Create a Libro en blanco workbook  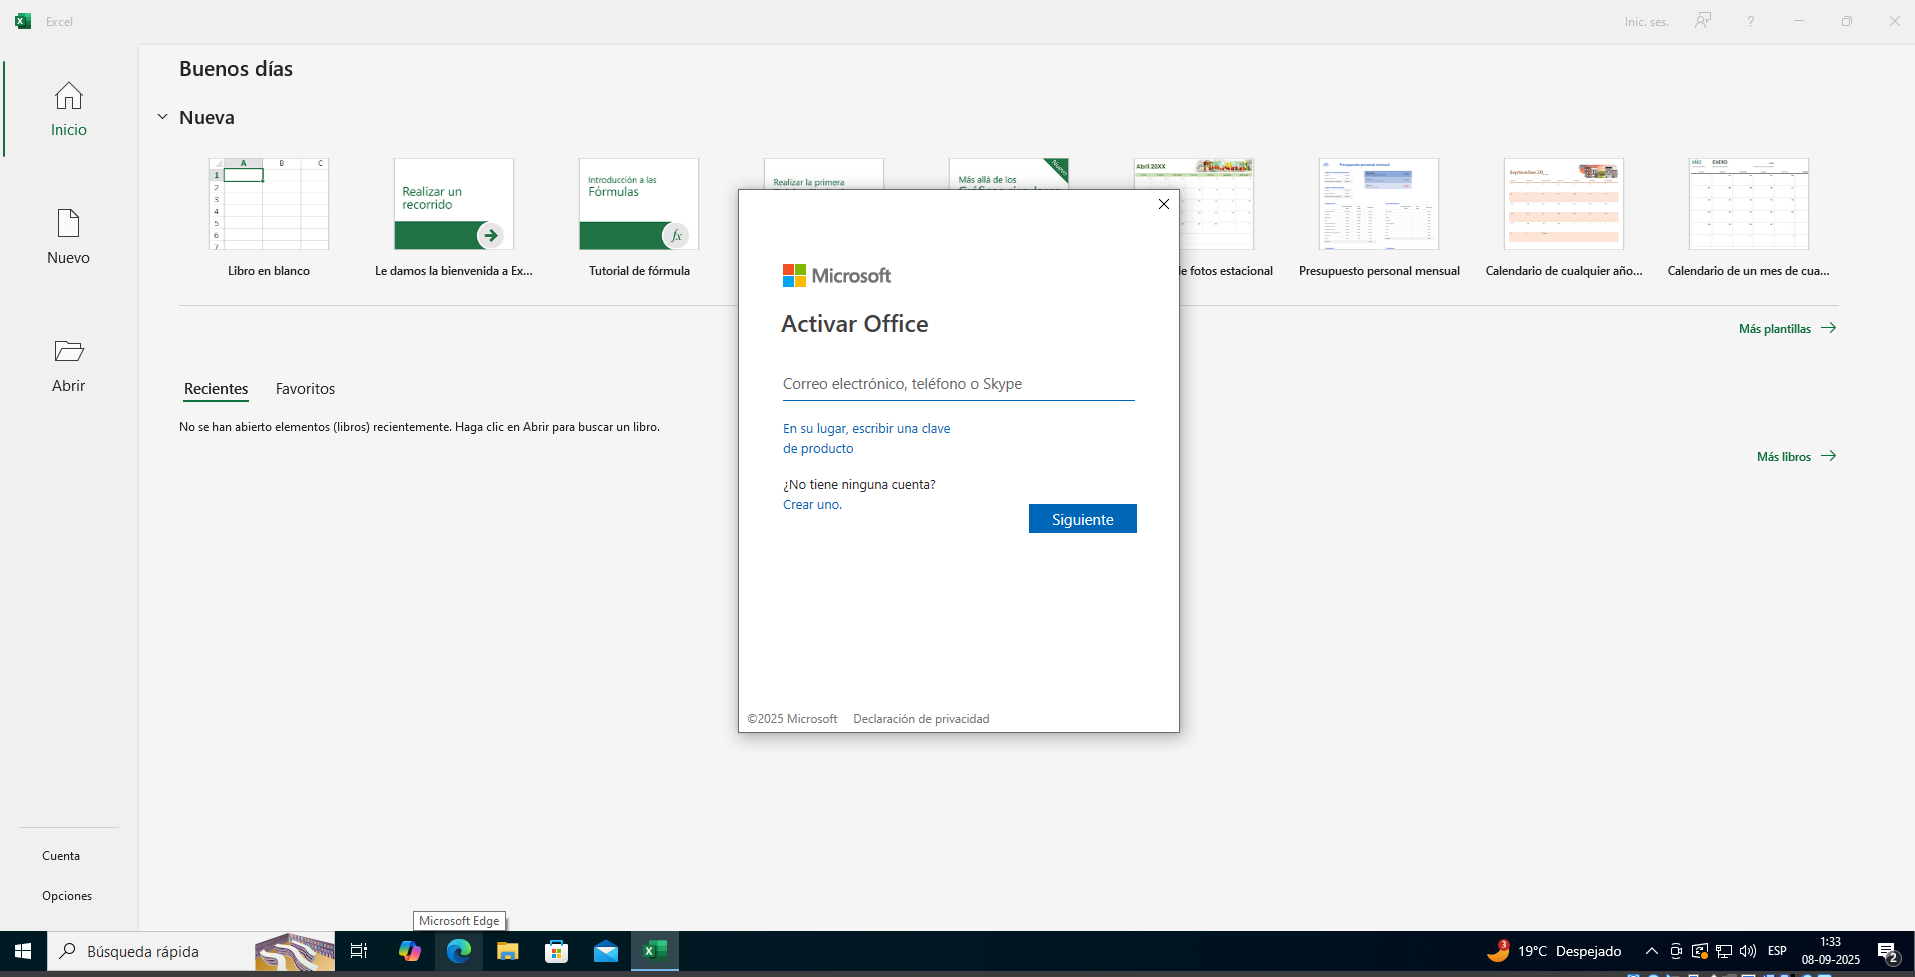coord(269,218)
